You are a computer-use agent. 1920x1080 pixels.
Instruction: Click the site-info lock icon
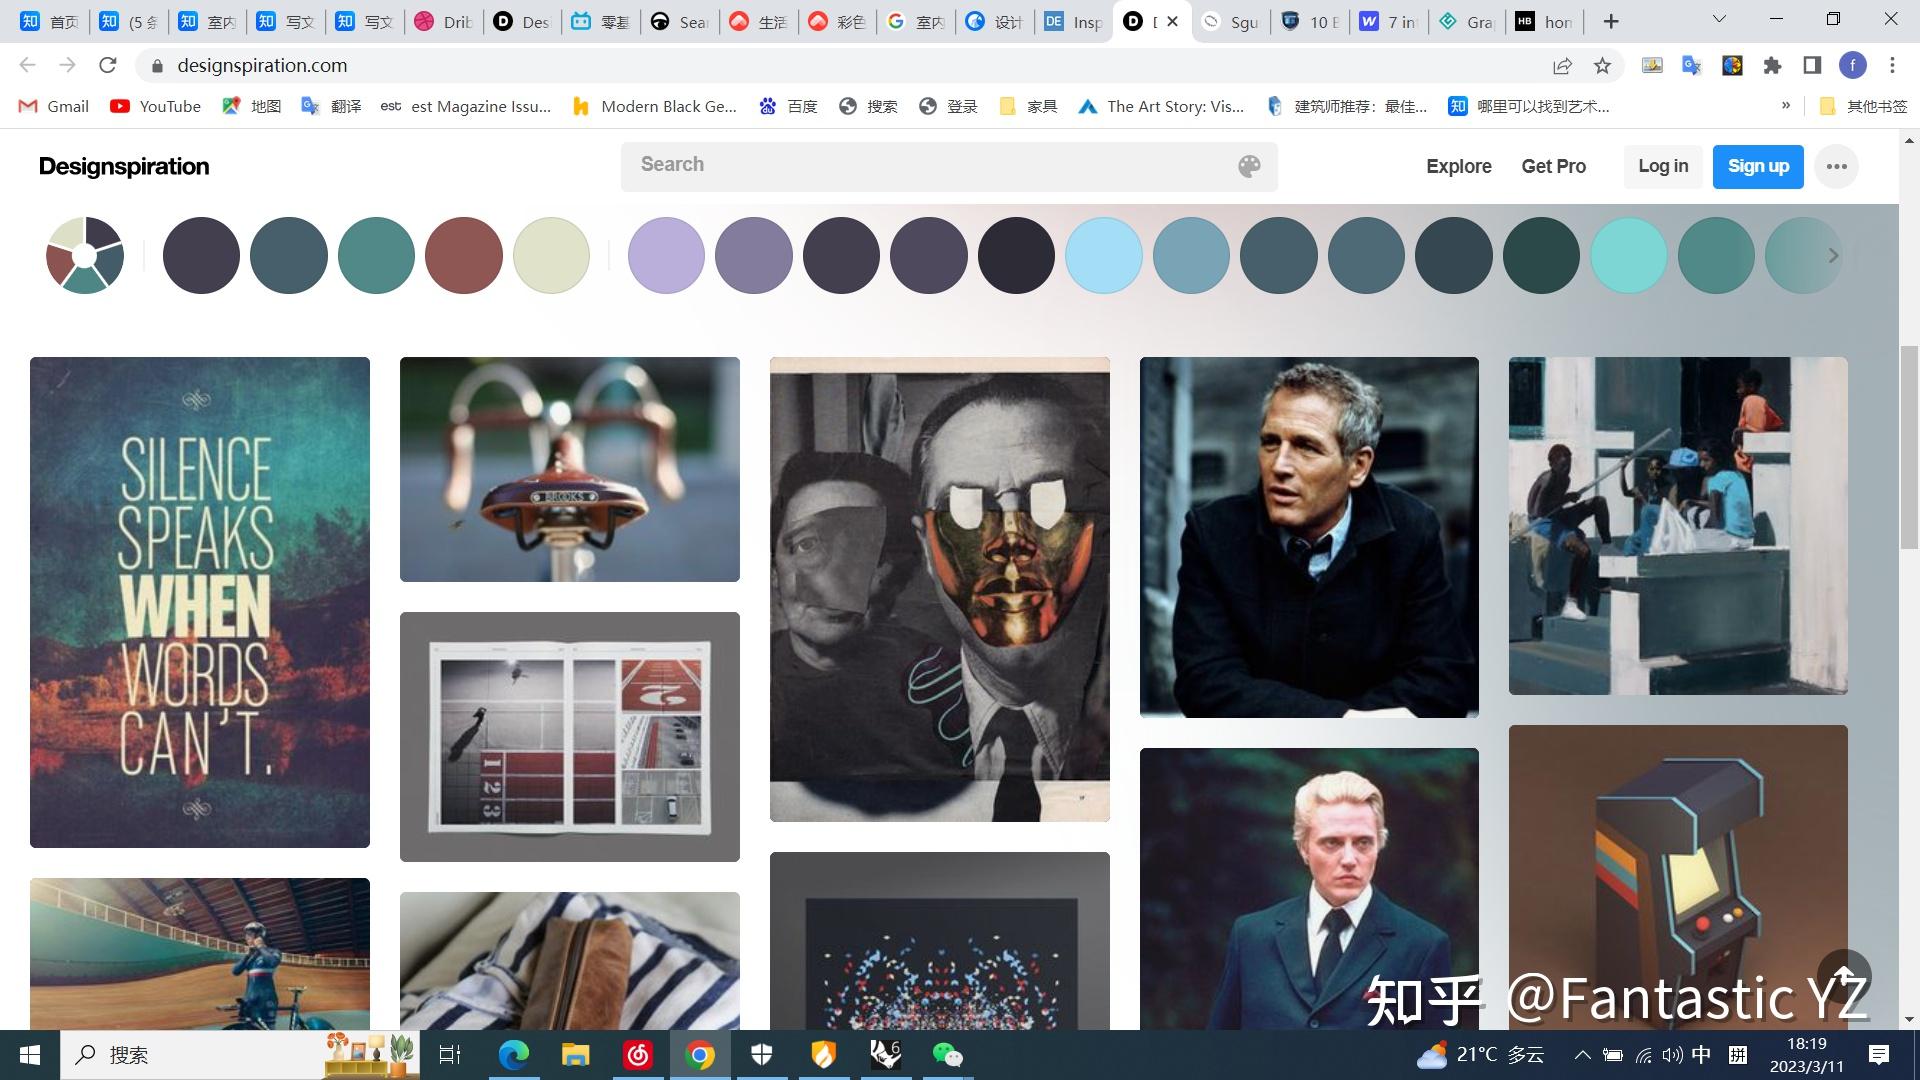point(156,66)
